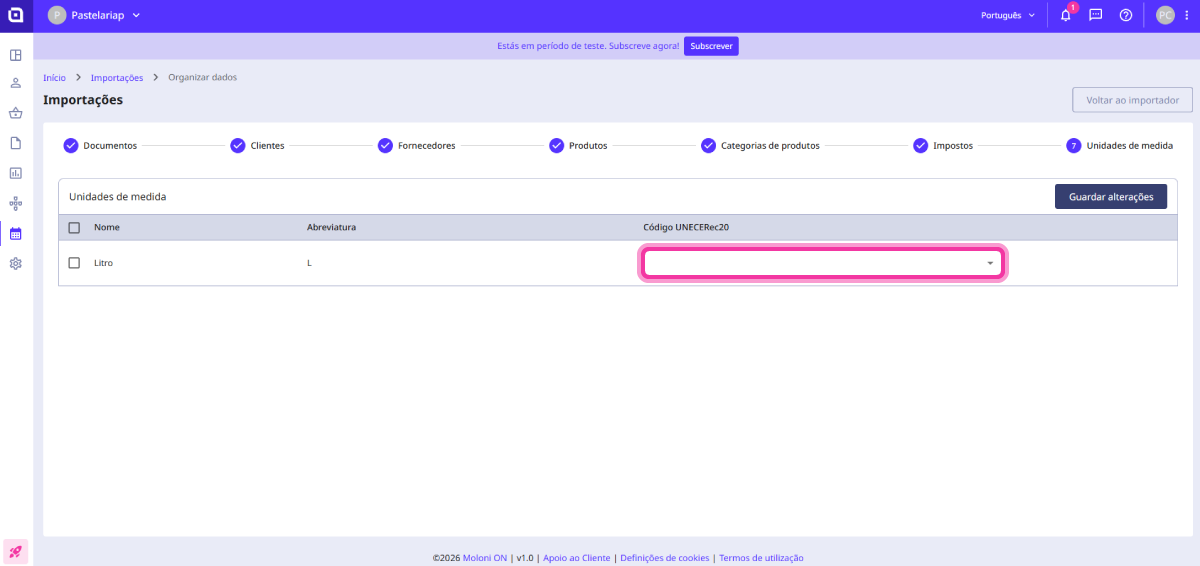
Task: Check the Litro row checkbox
Action: (74, 263)
